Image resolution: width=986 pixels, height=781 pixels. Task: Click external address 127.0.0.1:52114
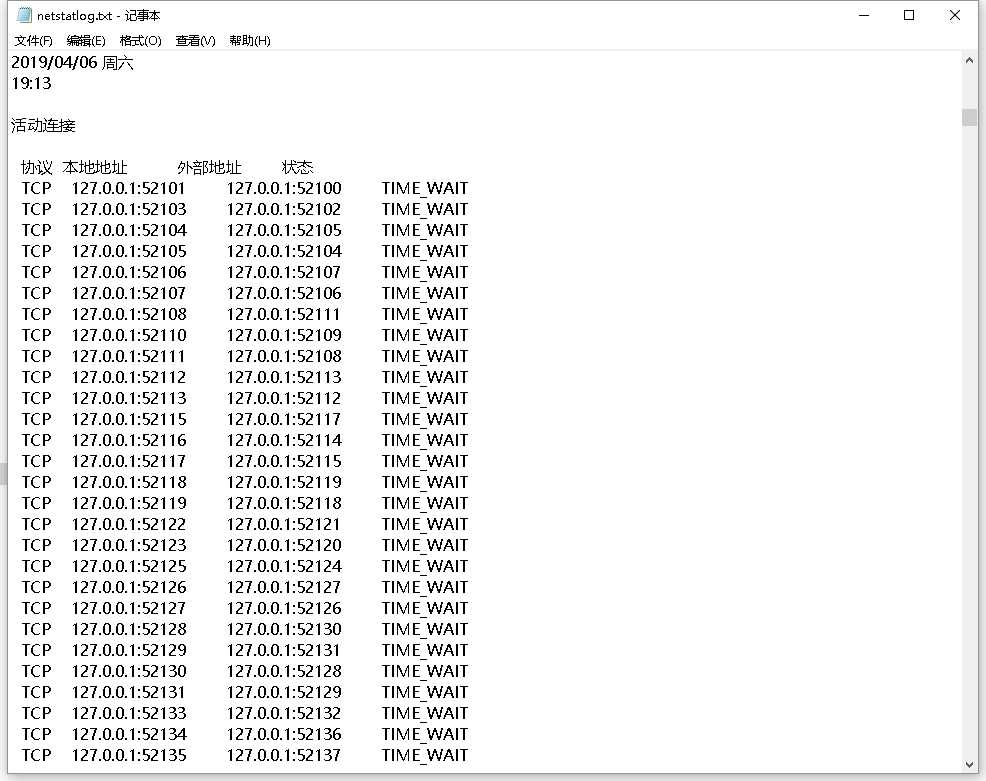(284, 440)
